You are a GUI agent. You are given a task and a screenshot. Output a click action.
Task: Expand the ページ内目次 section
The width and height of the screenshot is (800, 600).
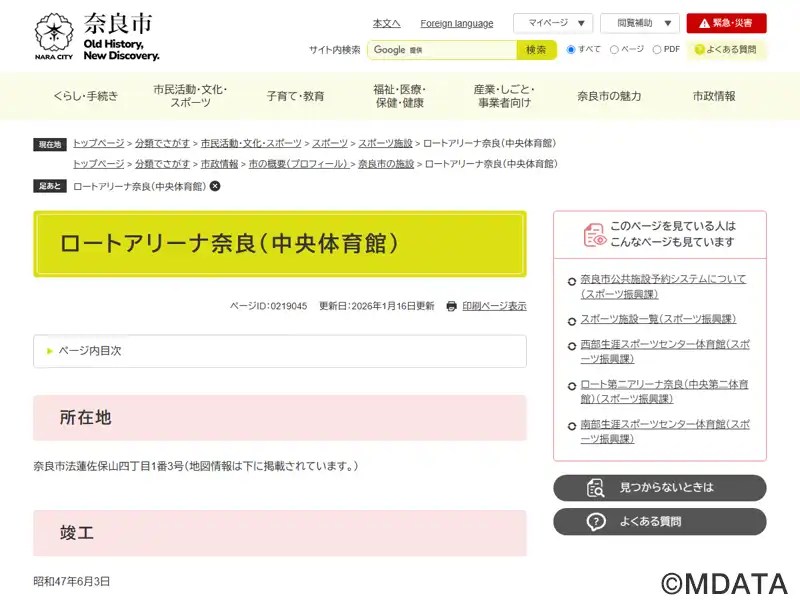(x=280, y=351)
